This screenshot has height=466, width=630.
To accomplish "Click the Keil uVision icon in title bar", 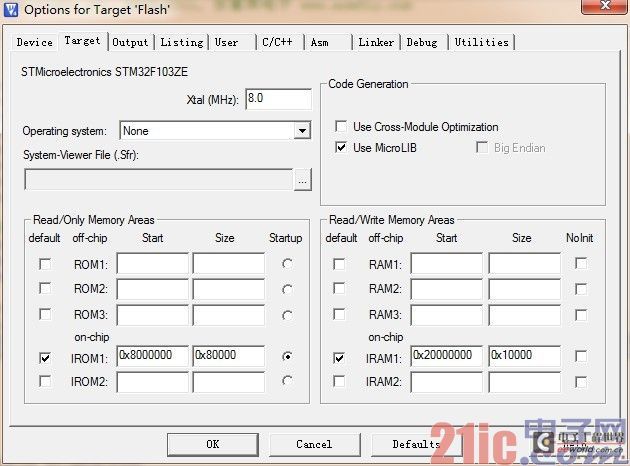I will (x=10, y=9).
